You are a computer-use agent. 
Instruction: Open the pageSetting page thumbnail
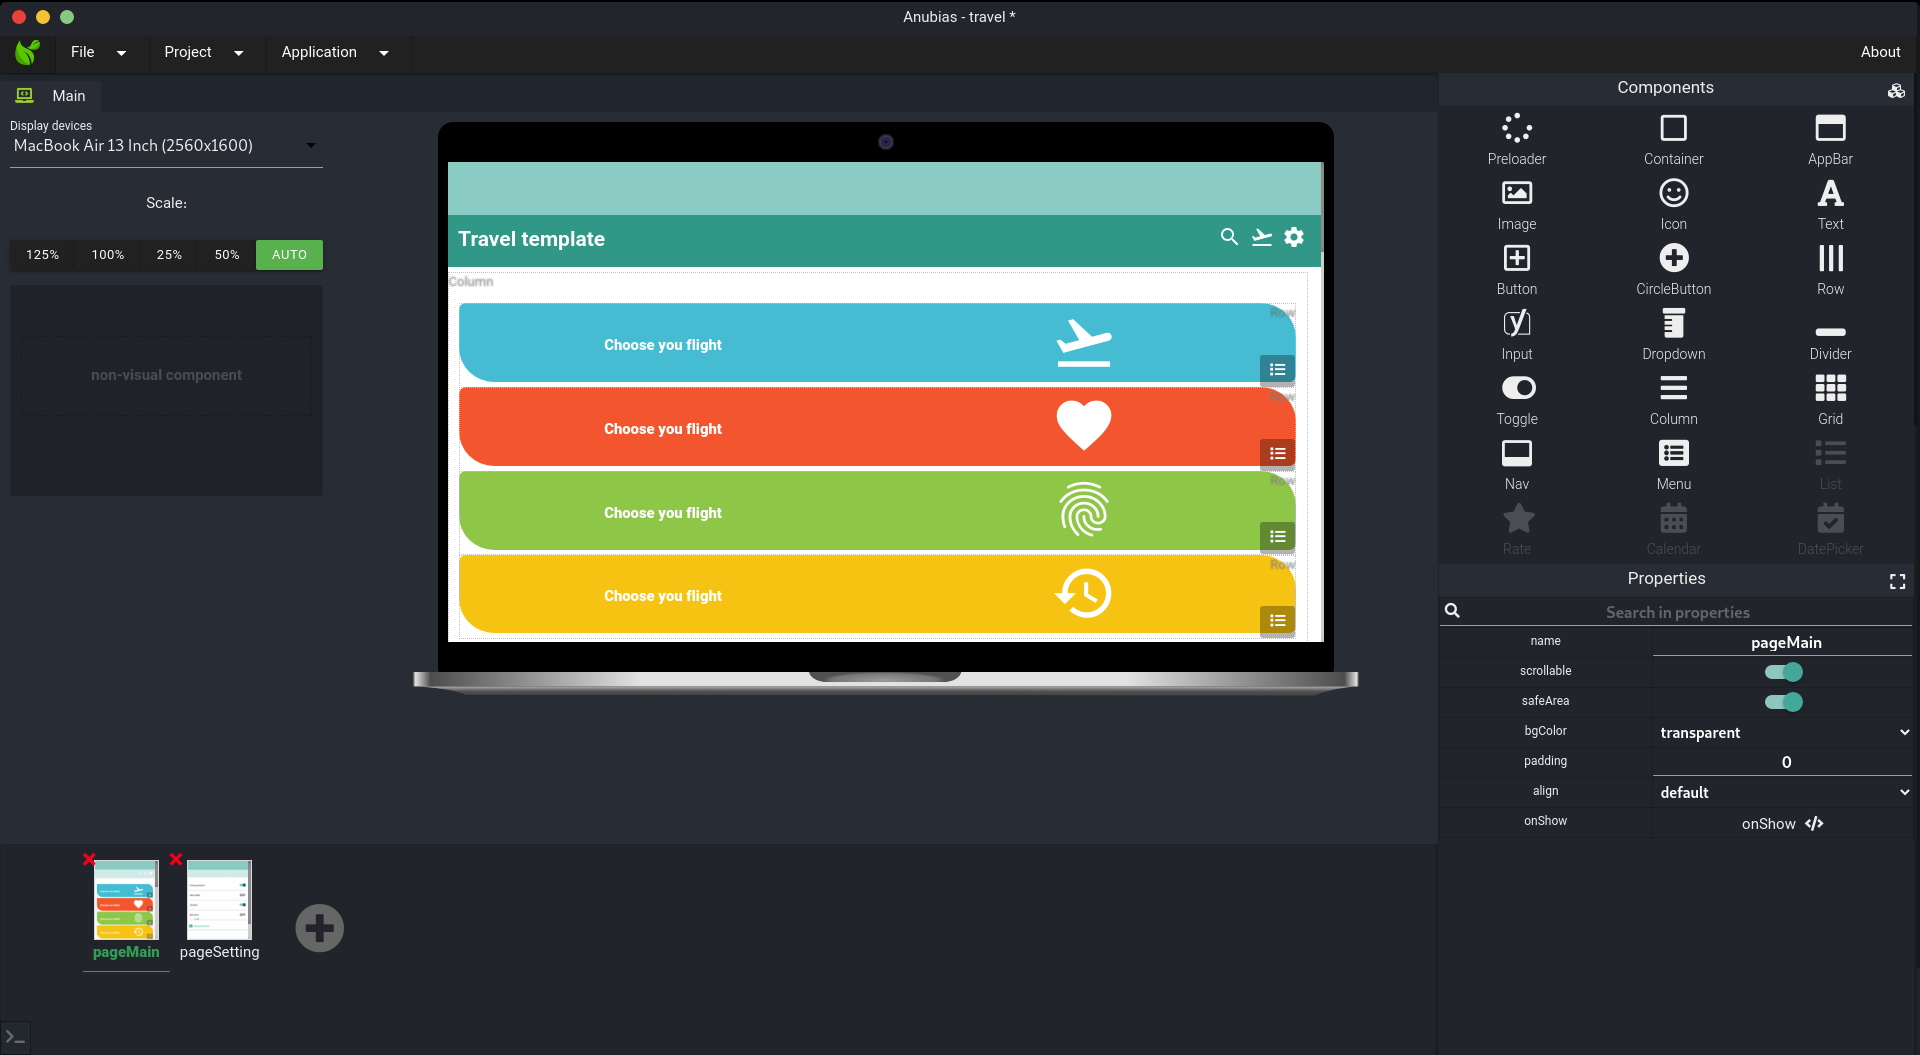219,901
